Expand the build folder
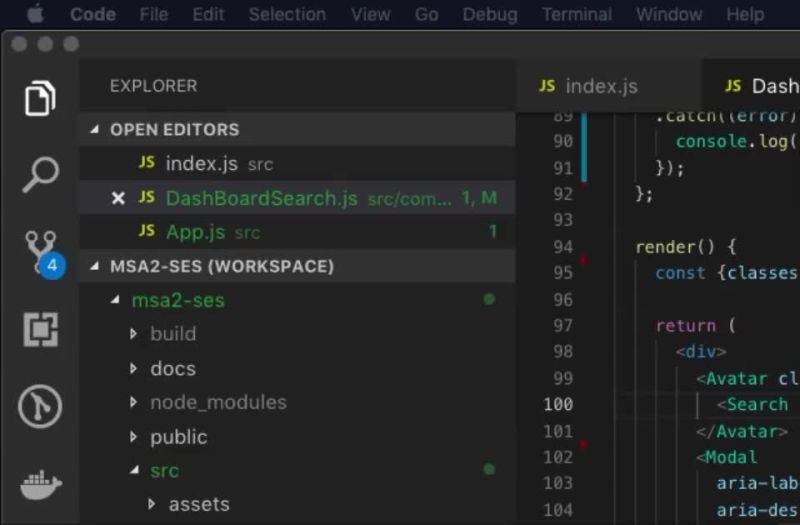Screen dimensions: 800x525 (x=133, y=334)
